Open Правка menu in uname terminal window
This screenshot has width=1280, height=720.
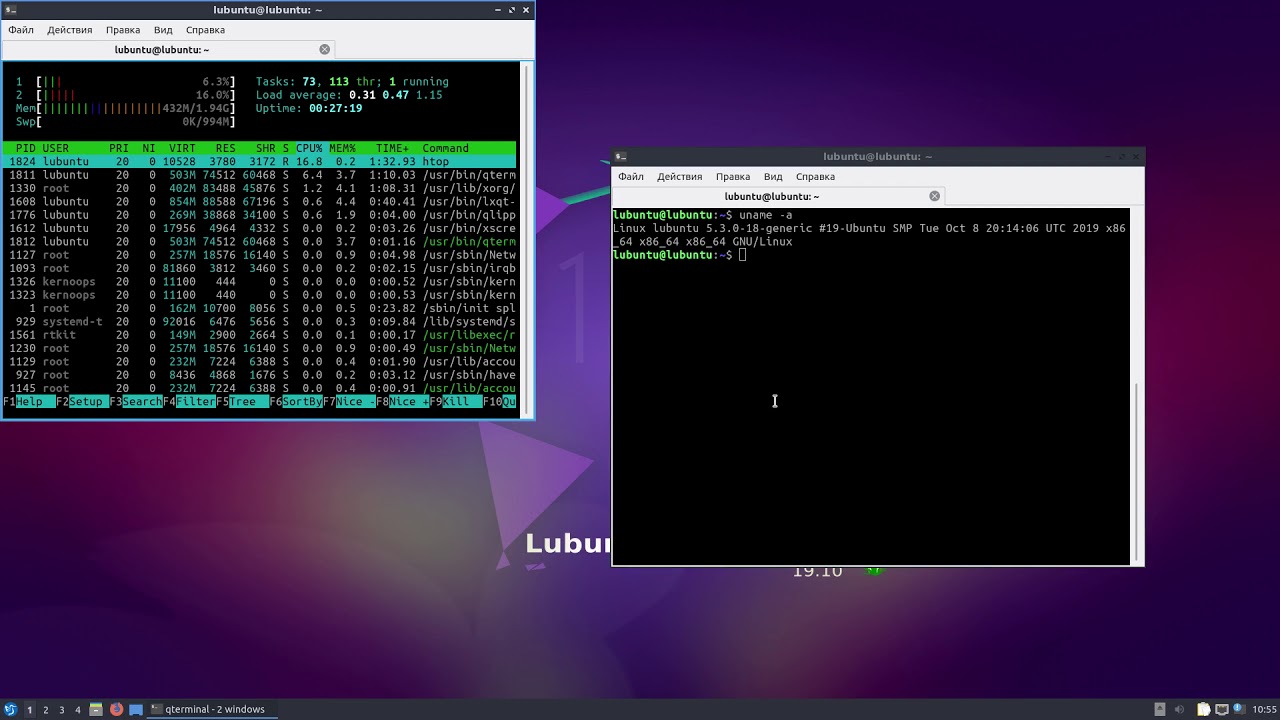[733, 177]
